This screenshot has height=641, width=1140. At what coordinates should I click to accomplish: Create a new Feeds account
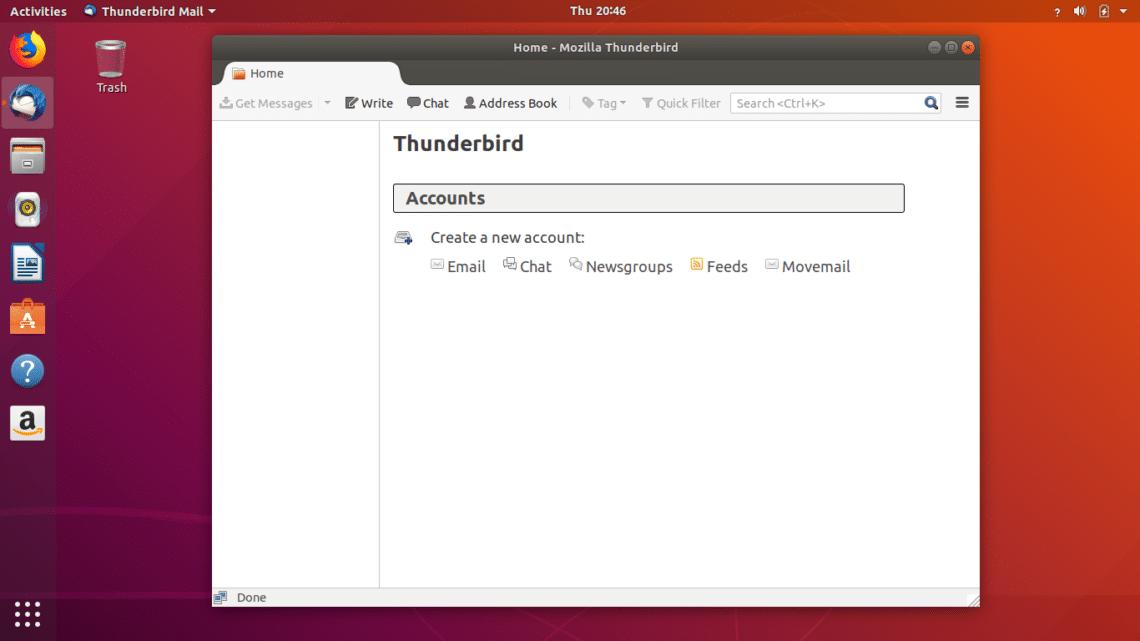(x=719, y=266)
